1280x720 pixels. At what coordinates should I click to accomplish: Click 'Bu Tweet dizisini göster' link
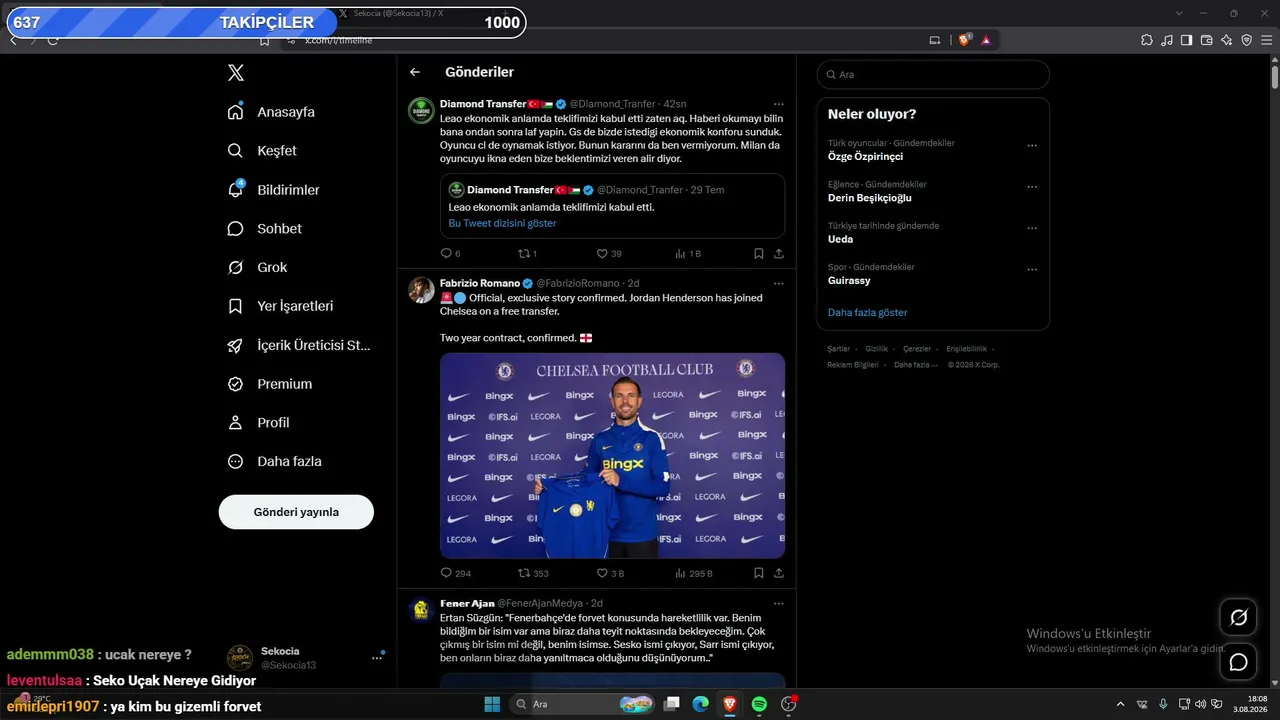(502, 223)
